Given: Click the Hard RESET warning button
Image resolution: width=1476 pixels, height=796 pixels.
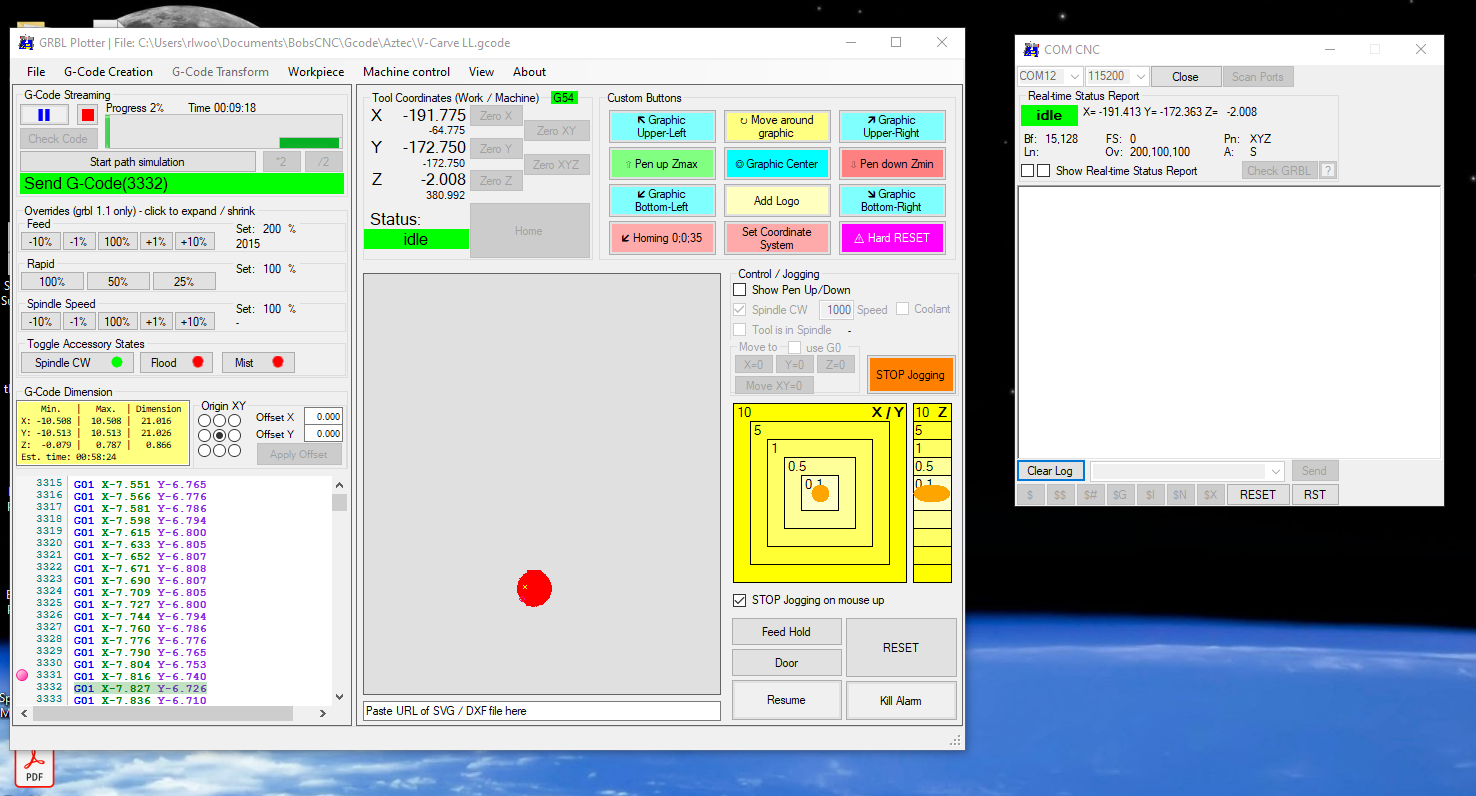Looking at the screenshot, I should [891, 238].
